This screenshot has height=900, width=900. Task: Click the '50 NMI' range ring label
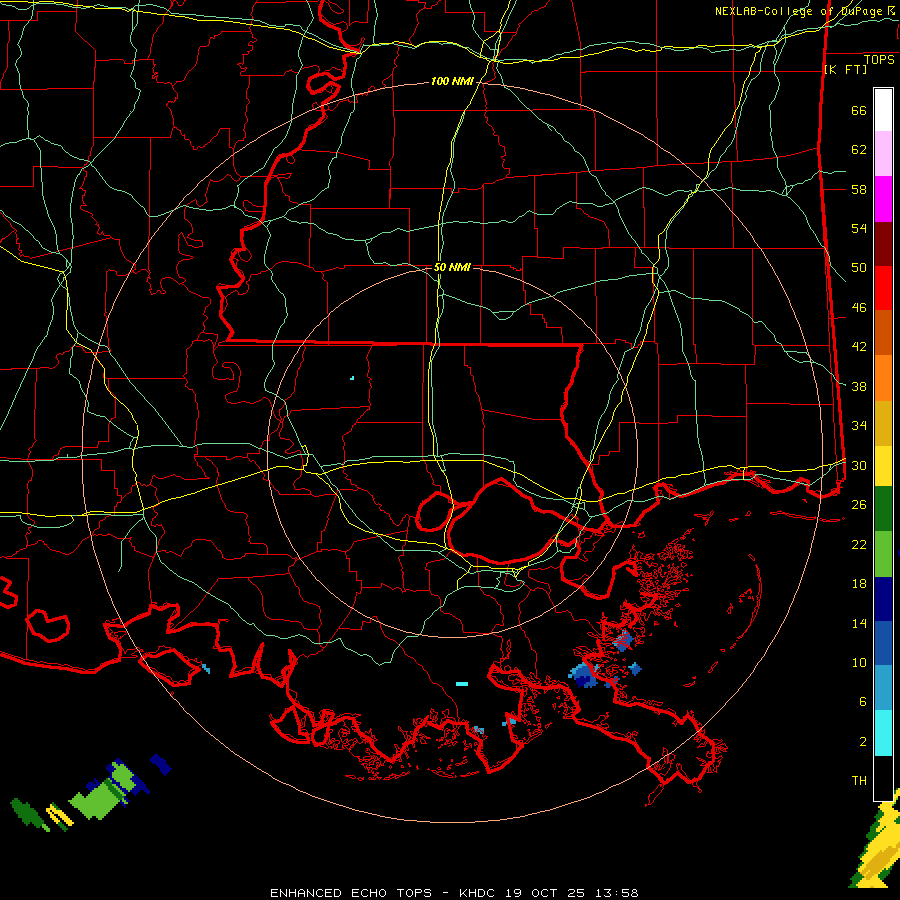pyautogui.click(x=452, y=267)
